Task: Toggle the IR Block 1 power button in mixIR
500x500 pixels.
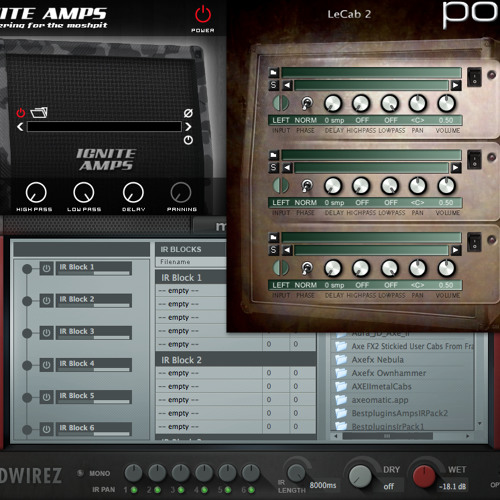Action: (x=46, y=268)
